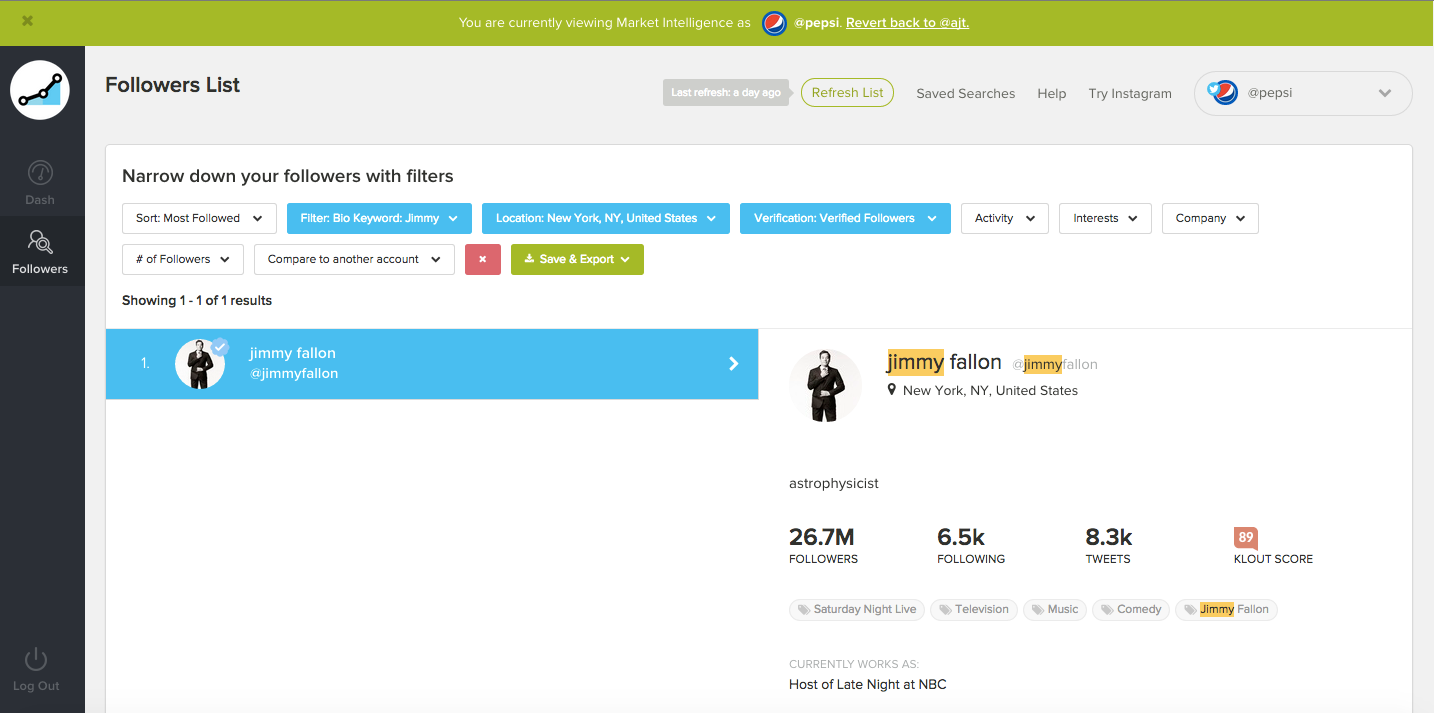Dismiss the green banner with X icon

[x=27, y=21]
